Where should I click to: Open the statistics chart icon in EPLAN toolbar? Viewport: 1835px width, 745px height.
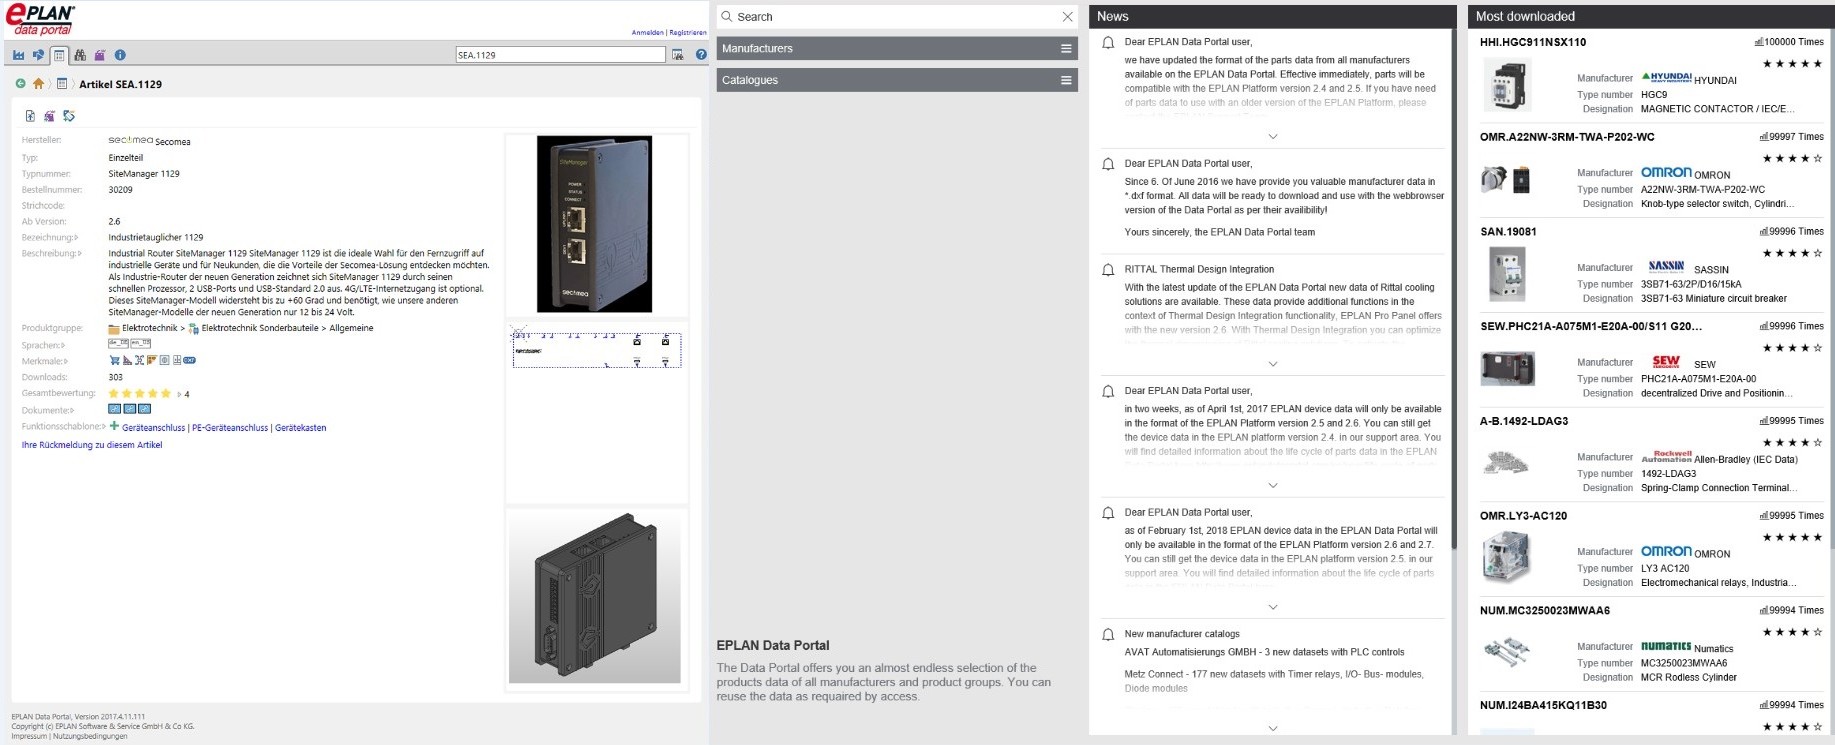(x=19, y=55)
